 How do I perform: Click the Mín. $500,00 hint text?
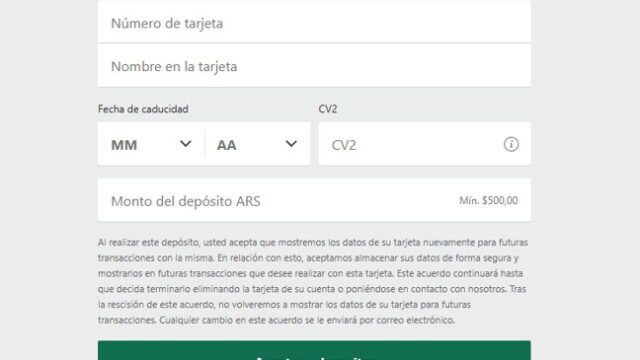[x=489, y=200]
